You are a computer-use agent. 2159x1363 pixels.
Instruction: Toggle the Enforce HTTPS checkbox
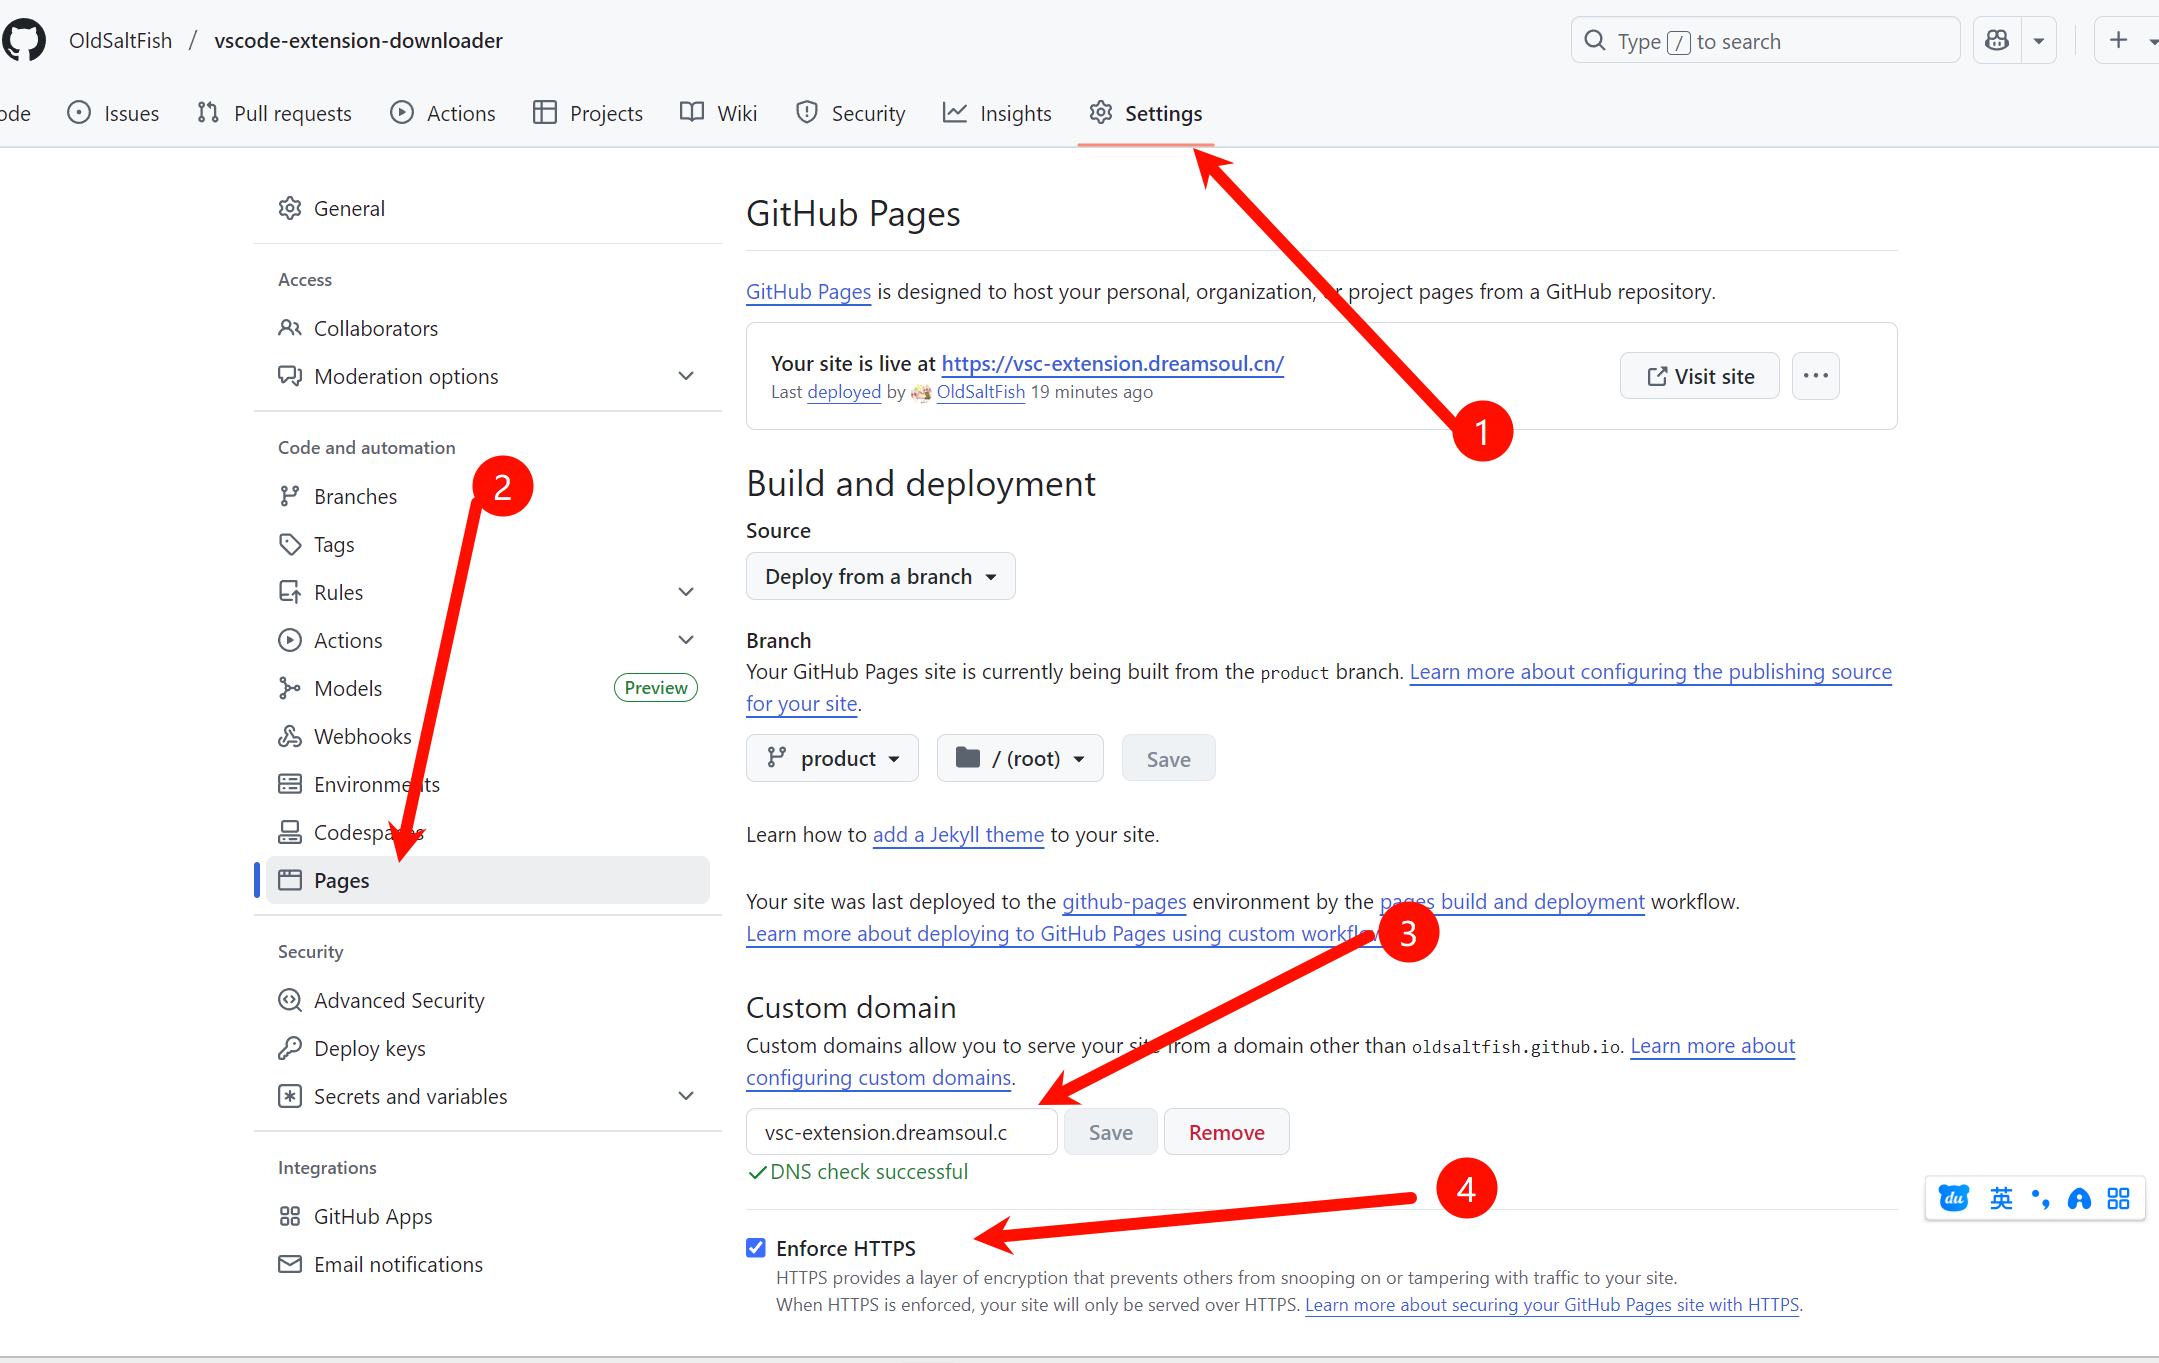[x=756, y=1247]
